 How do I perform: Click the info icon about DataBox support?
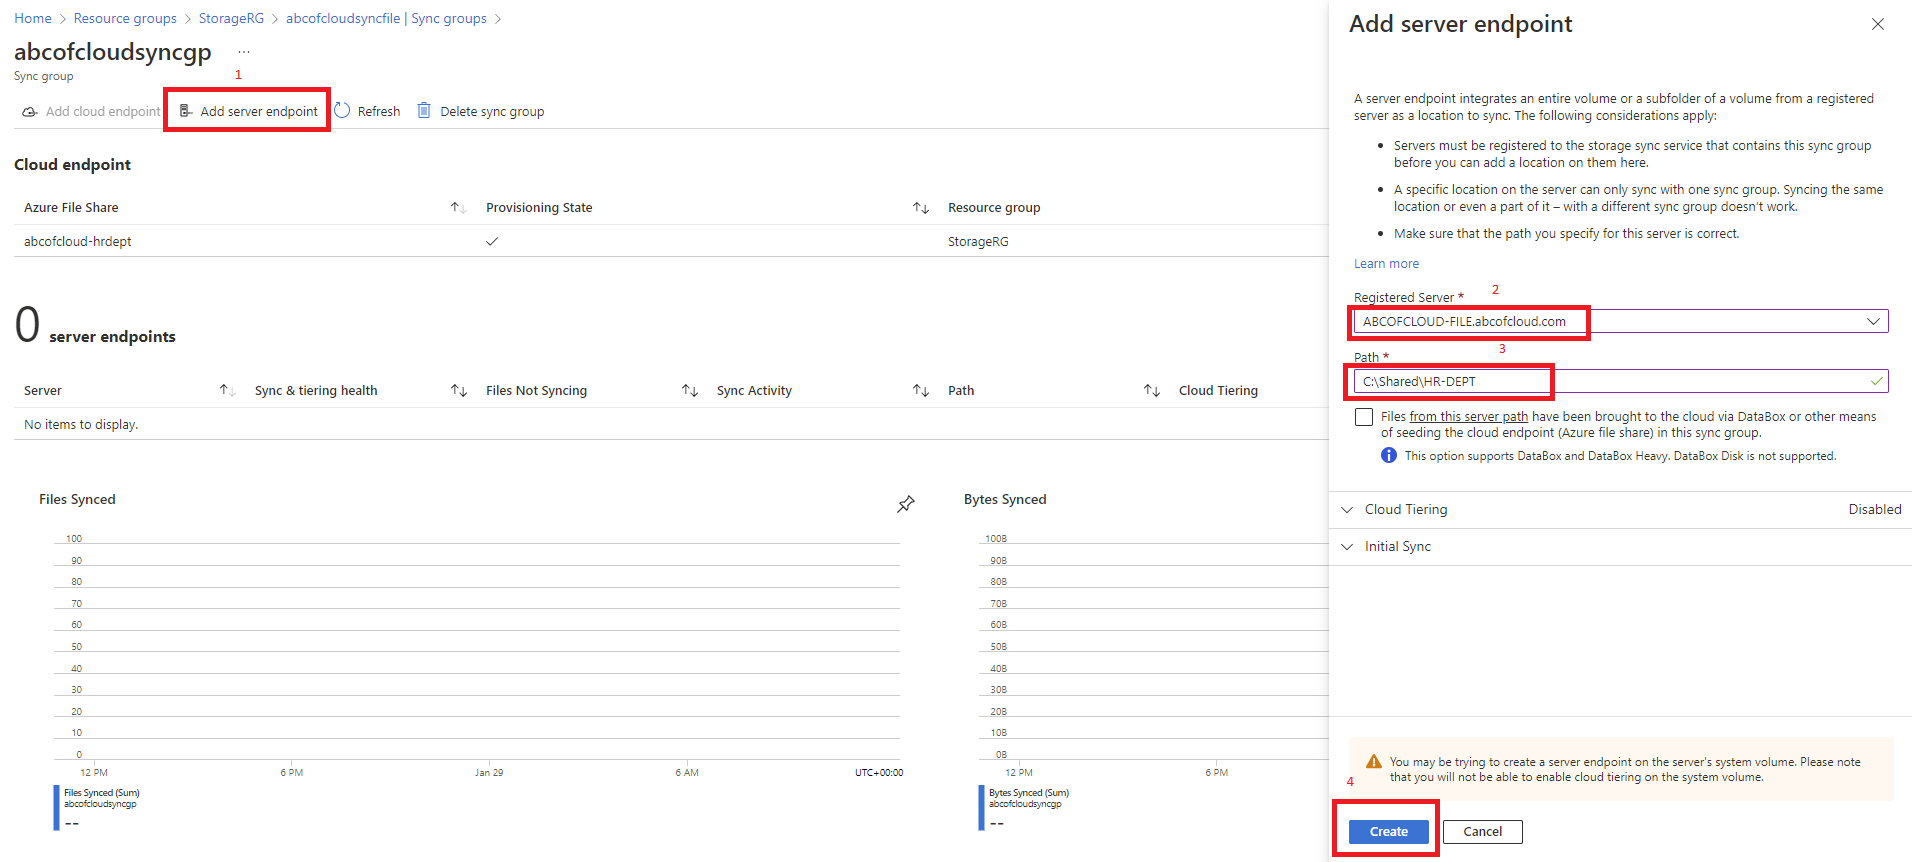(x=1389, y=456)
